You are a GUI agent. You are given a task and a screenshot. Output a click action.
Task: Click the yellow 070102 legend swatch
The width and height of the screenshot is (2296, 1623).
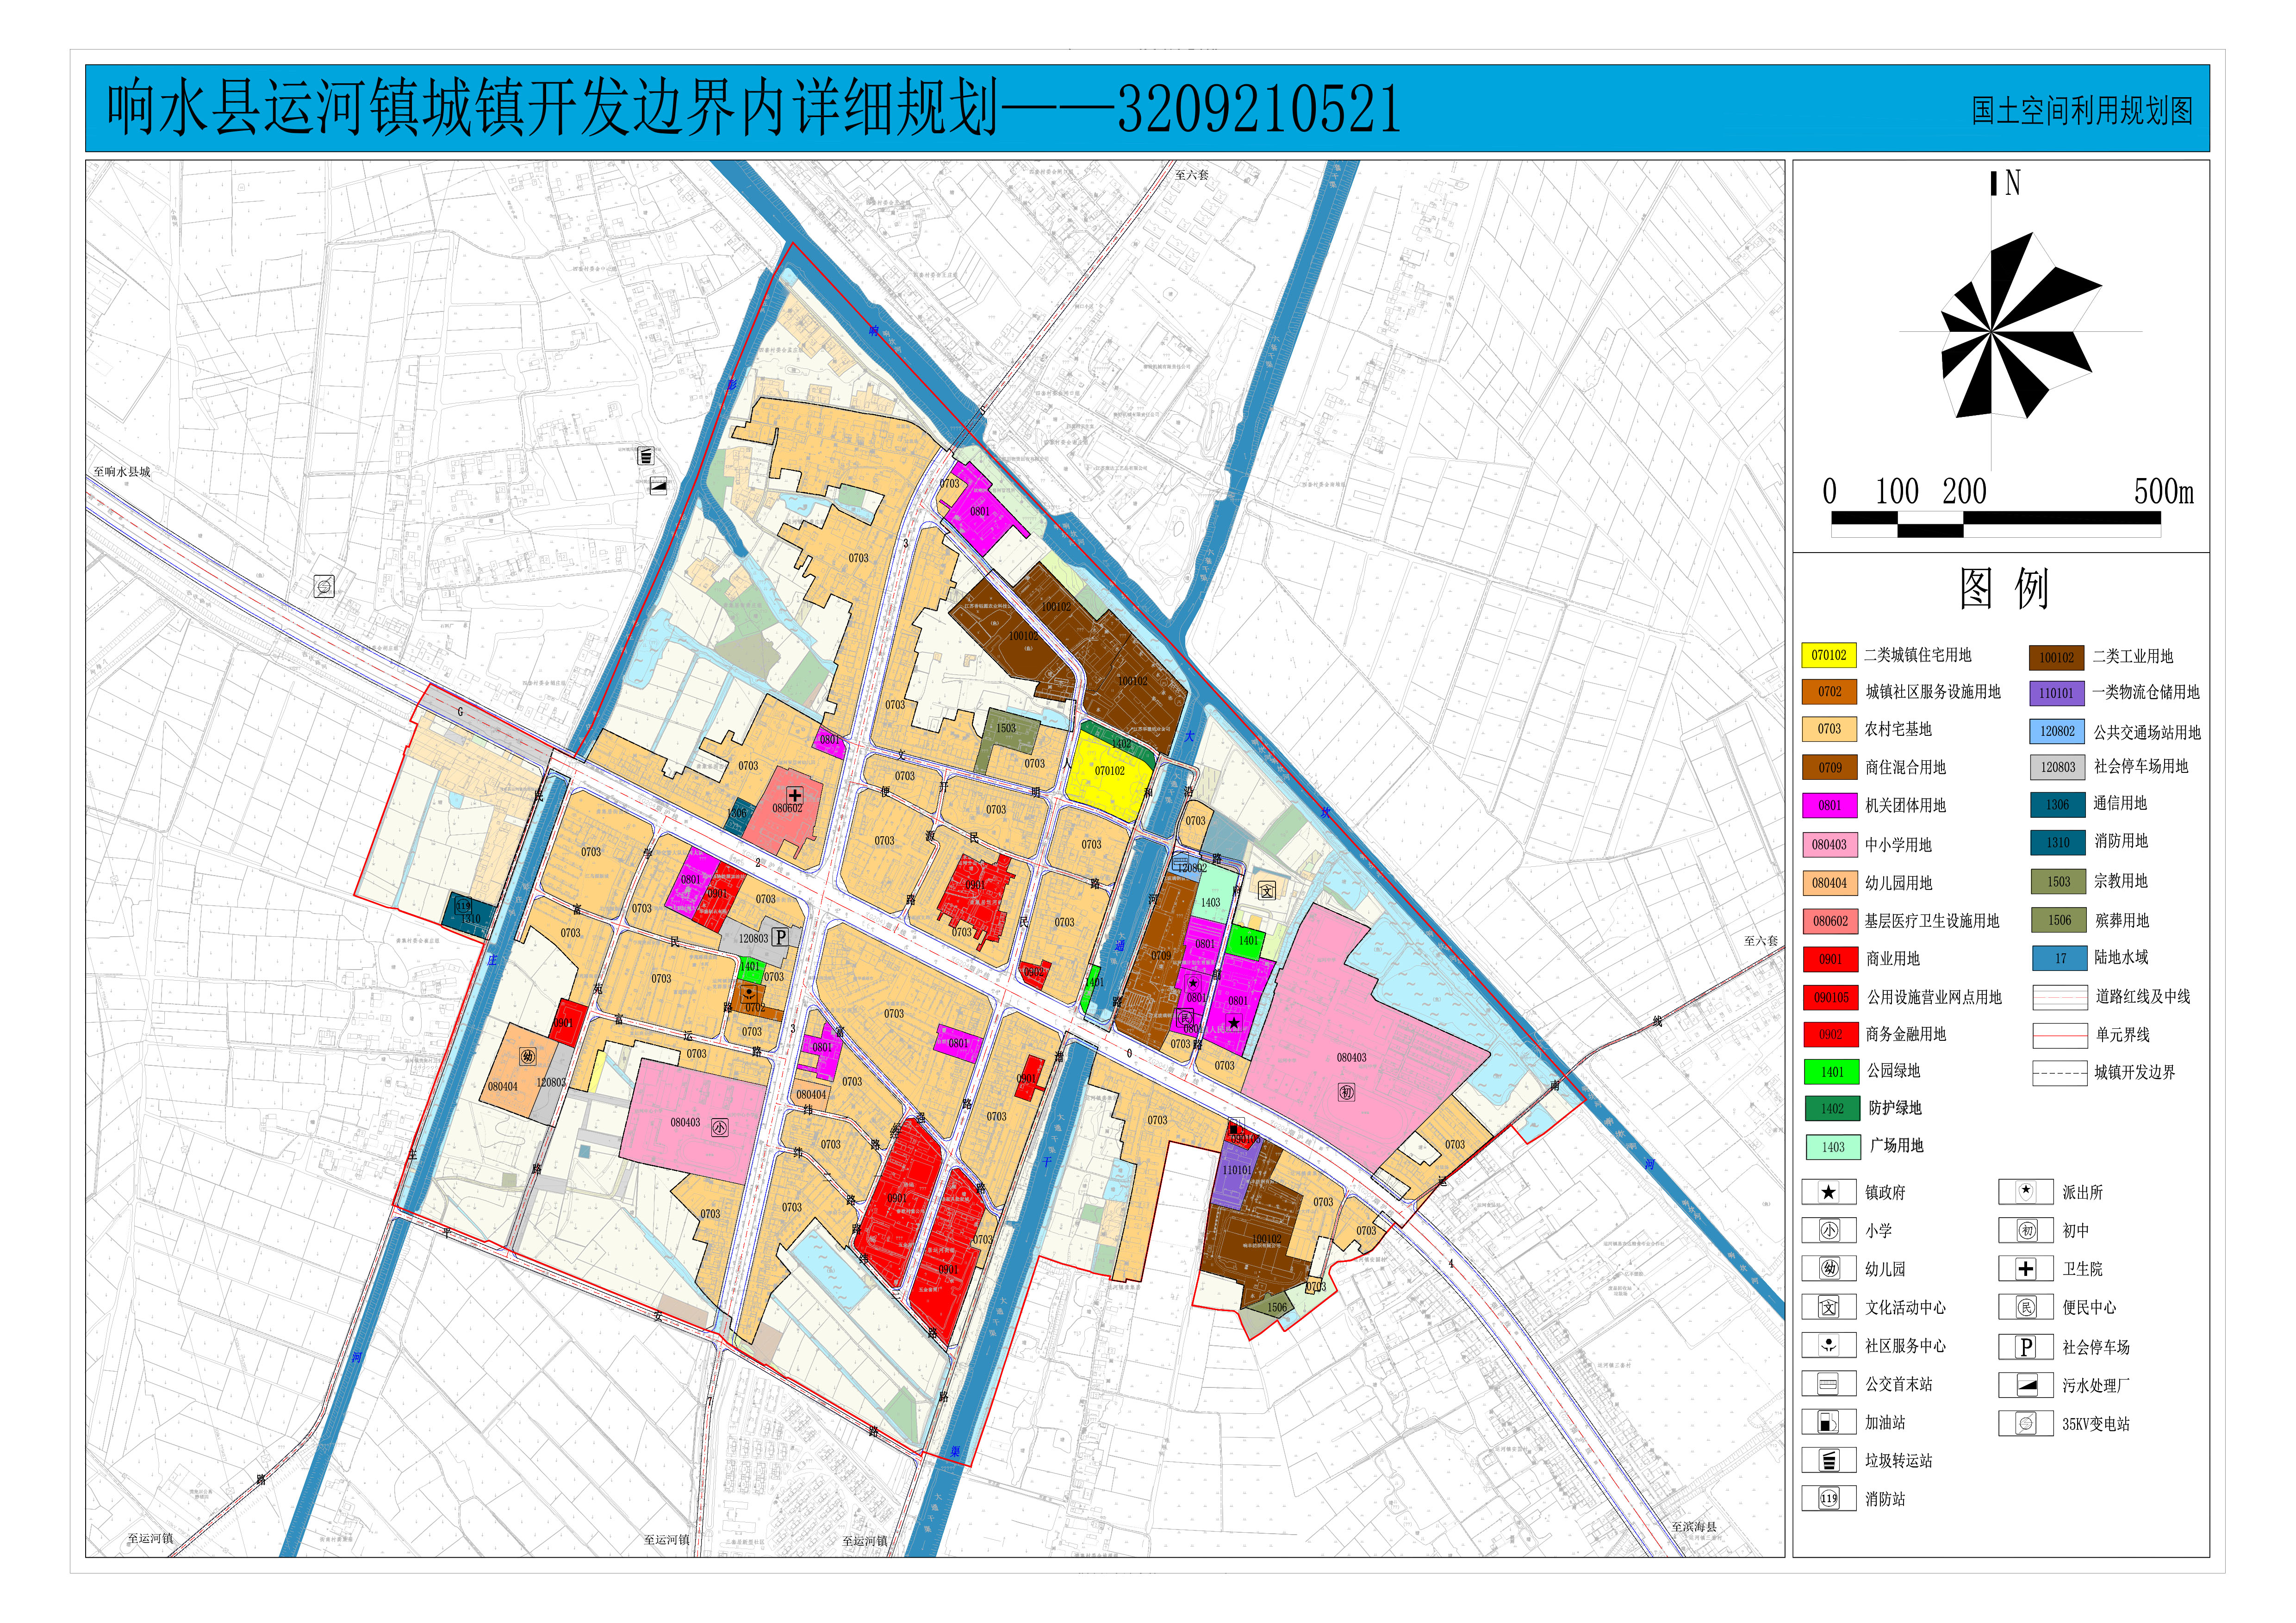click(1828, 655)
